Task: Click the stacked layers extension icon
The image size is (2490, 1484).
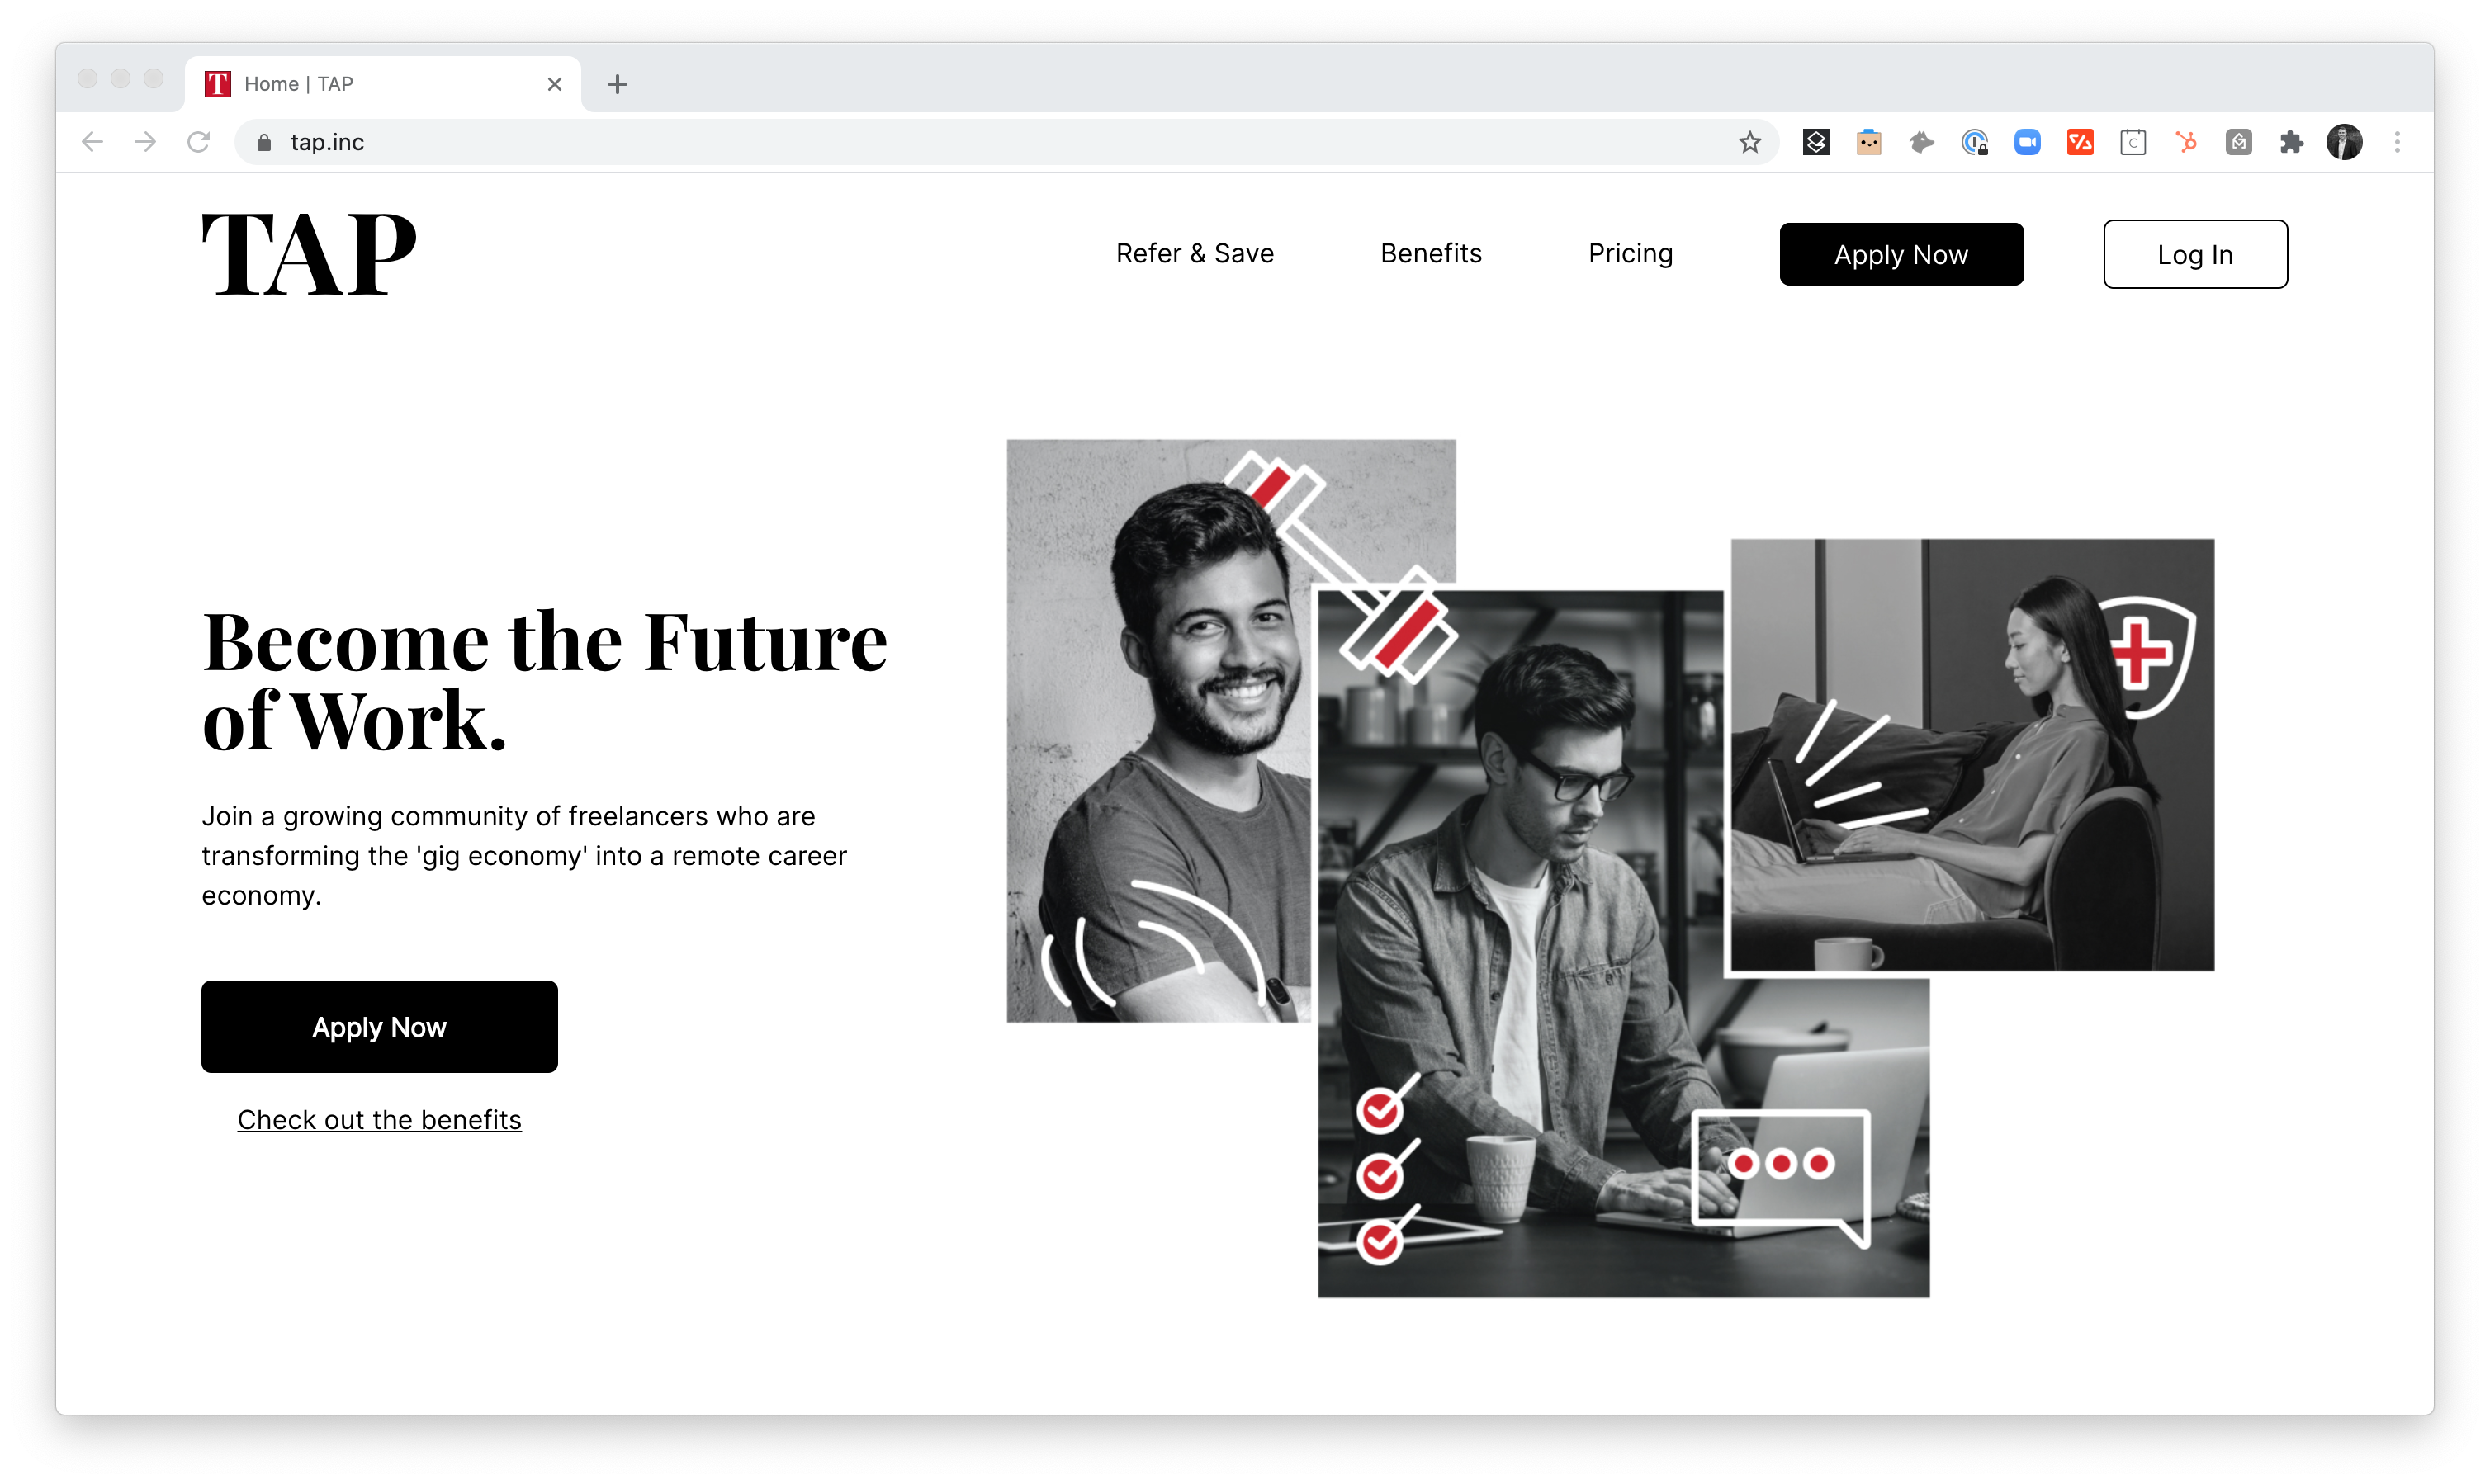Action: click(x=1816, y=143)
